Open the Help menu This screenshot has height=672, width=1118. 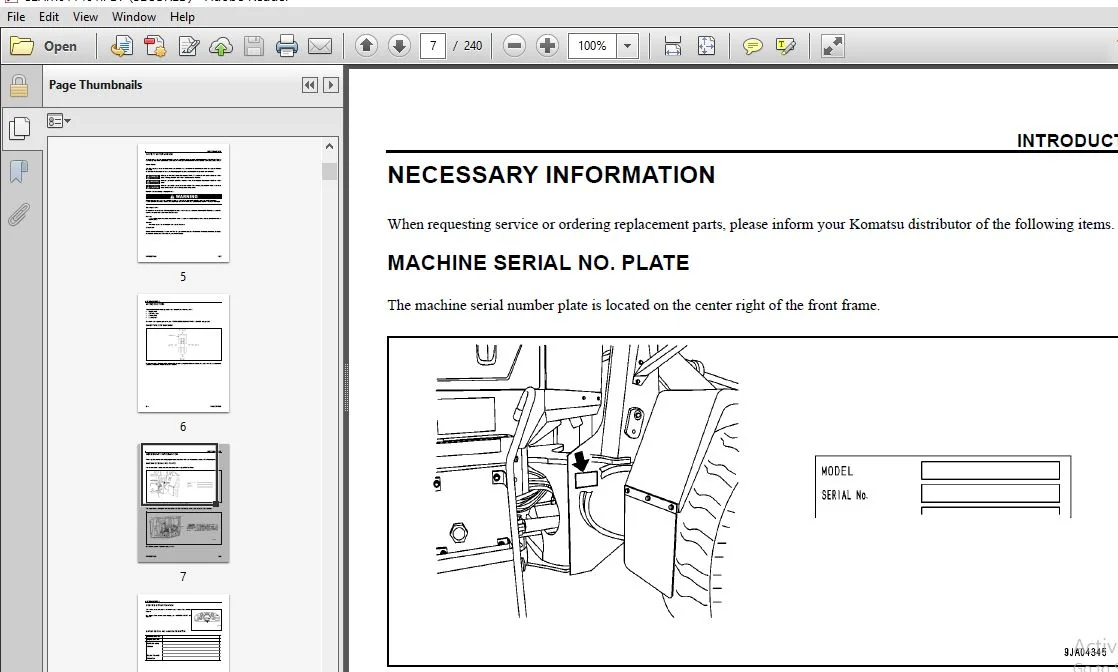(182, 16)
